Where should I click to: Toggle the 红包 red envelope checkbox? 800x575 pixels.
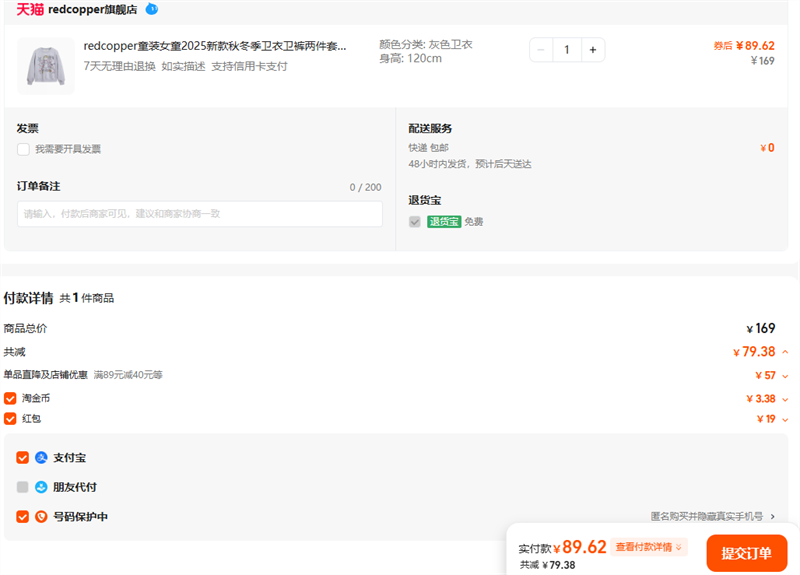[x=10, y=419]
